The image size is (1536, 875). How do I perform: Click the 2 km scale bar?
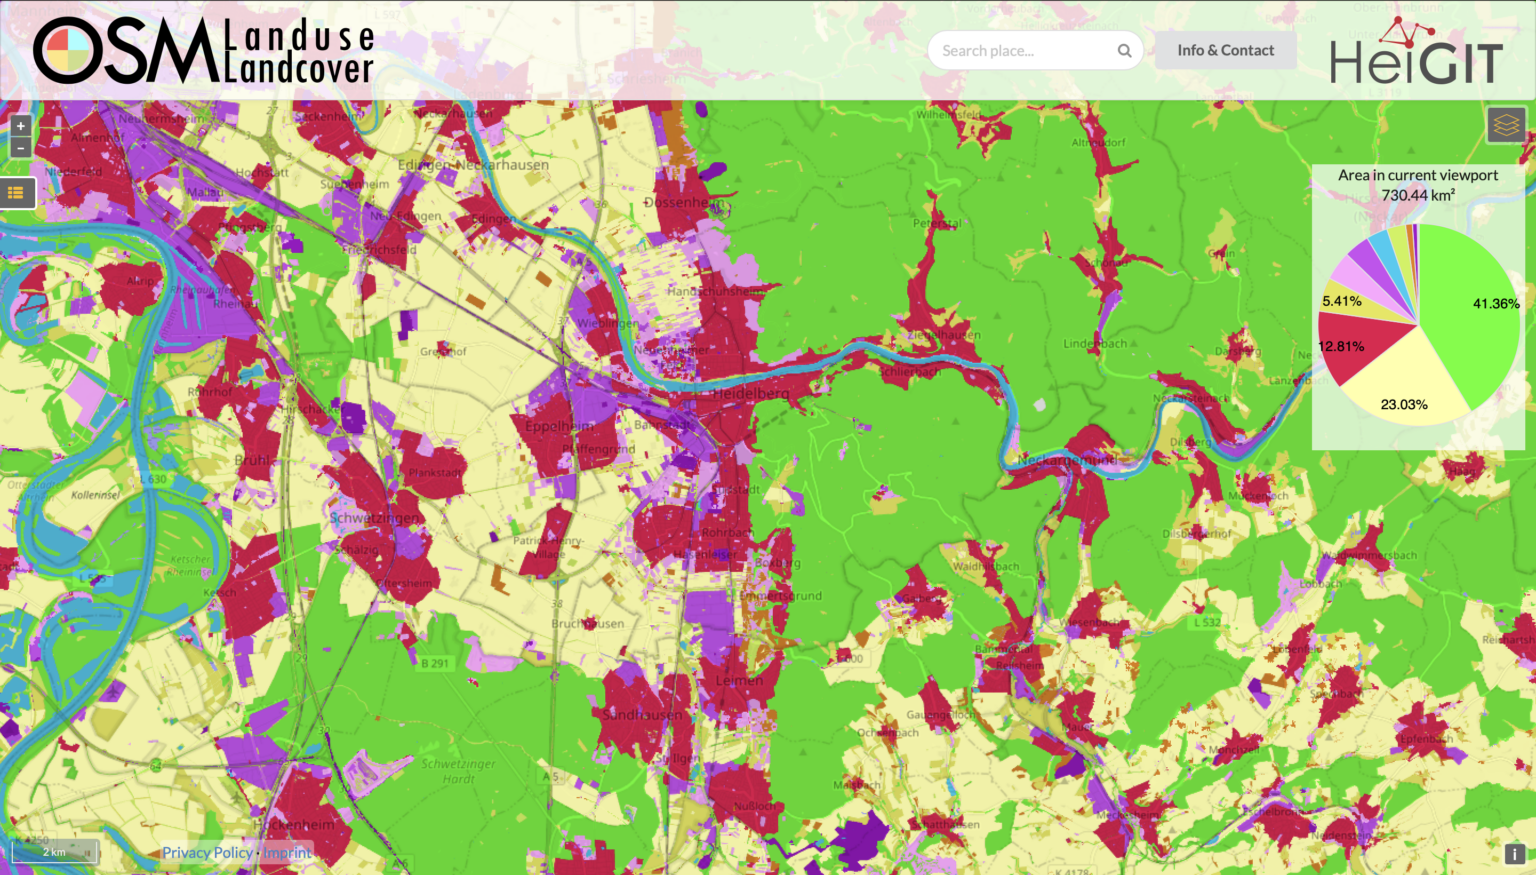[x=55, y=852]
